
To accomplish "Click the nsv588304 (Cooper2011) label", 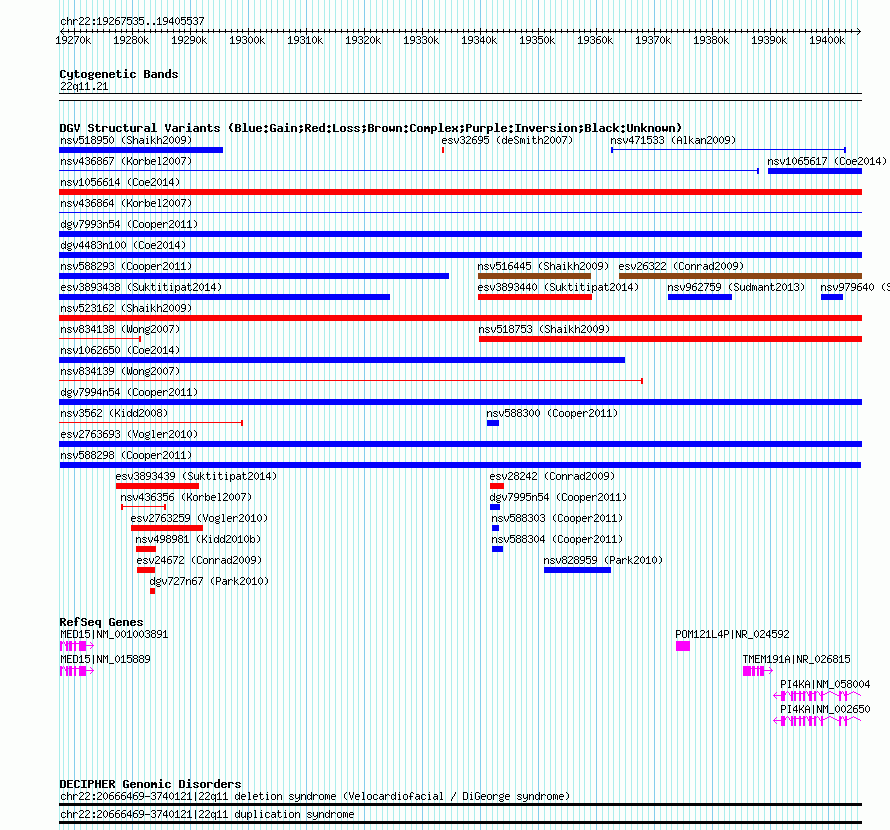I will pyautogui.click(x=557, y=539).
